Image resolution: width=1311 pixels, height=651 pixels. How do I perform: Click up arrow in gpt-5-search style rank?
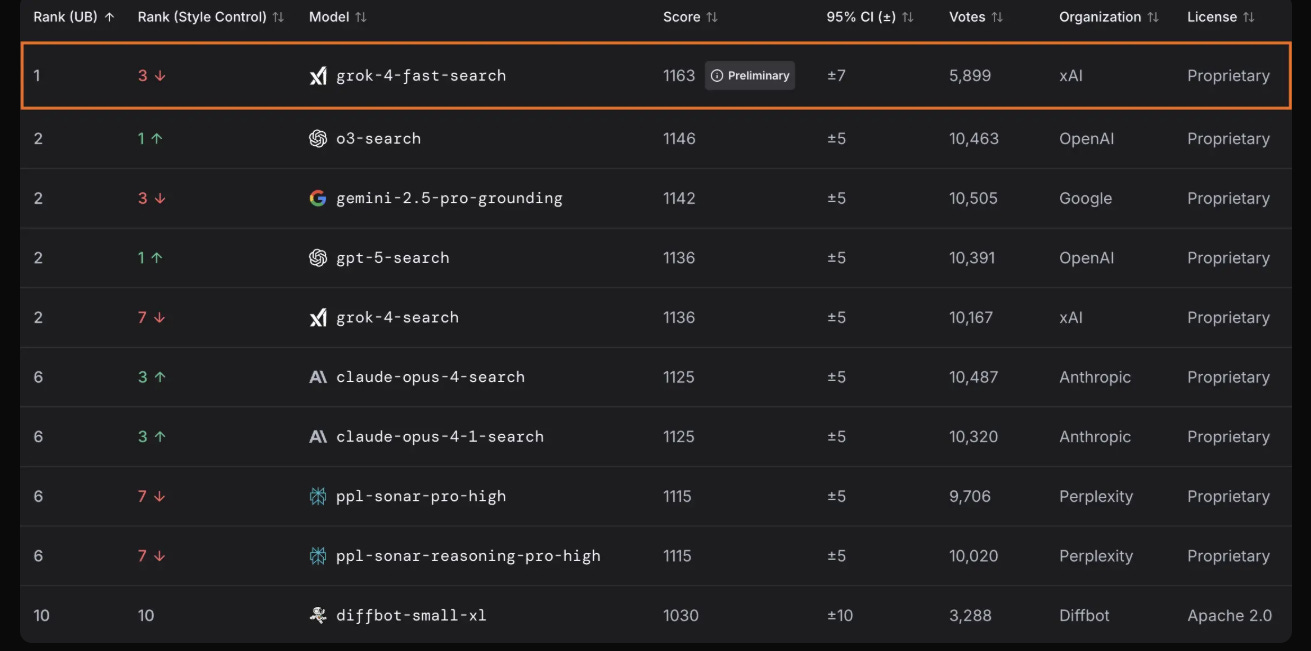(x=156, y=258)
